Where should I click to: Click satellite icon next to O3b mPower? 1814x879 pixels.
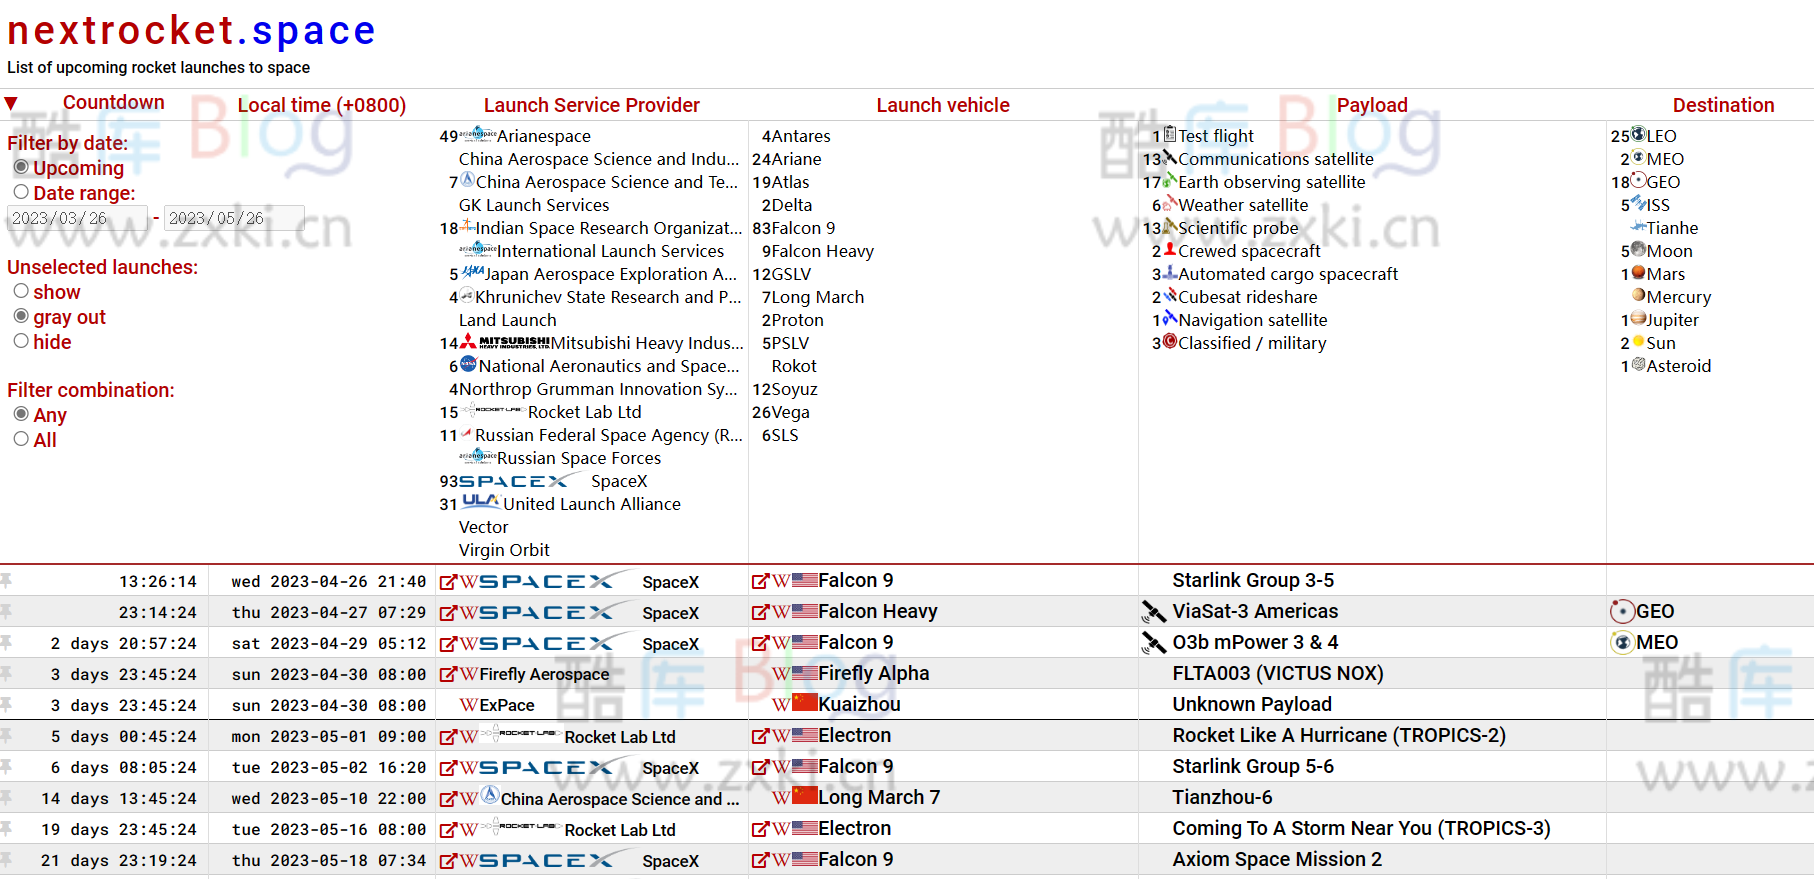pos(1153,643)
